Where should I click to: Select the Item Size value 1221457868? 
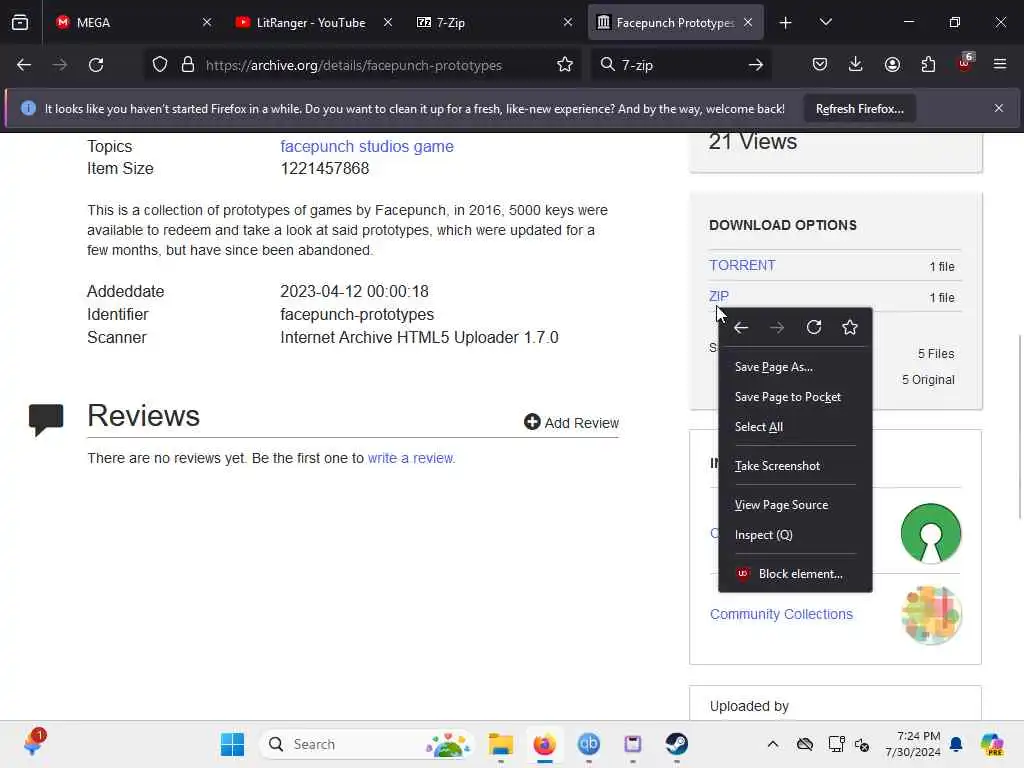coord(325,168)
